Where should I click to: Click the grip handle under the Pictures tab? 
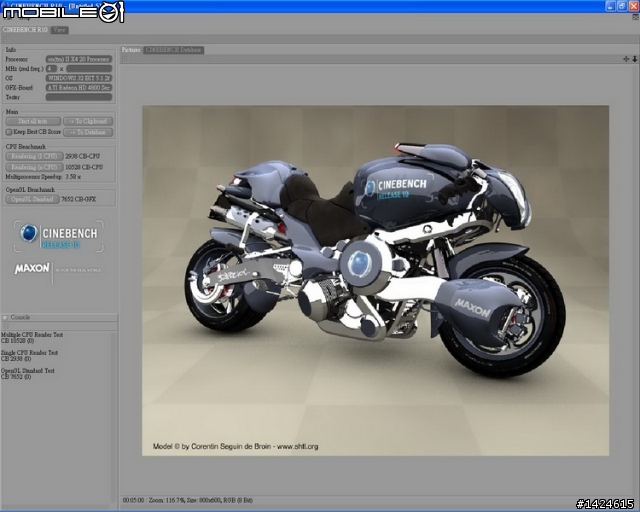pyautogui.click(x=125, y=60)
